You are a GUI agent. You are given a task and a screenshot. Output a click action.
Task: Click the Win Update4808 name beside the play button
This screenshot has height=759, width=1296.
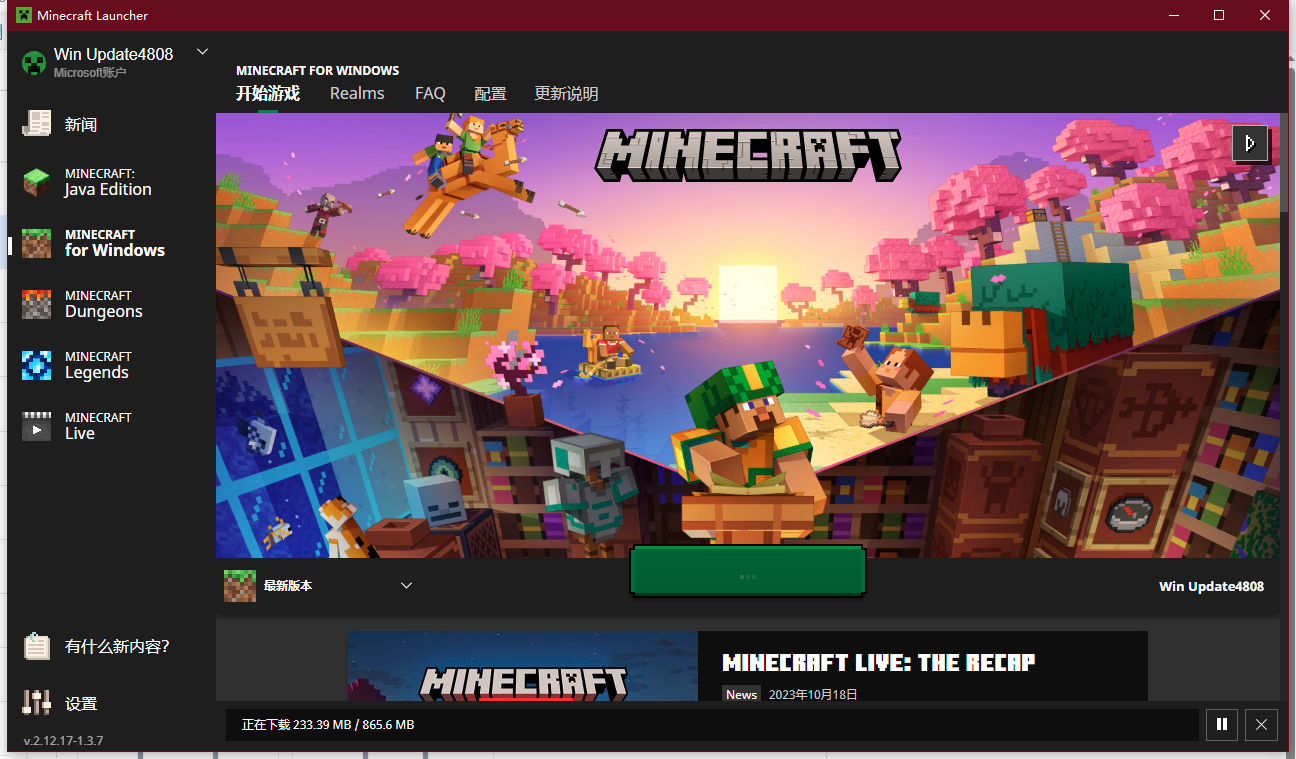coord(1211,586)
